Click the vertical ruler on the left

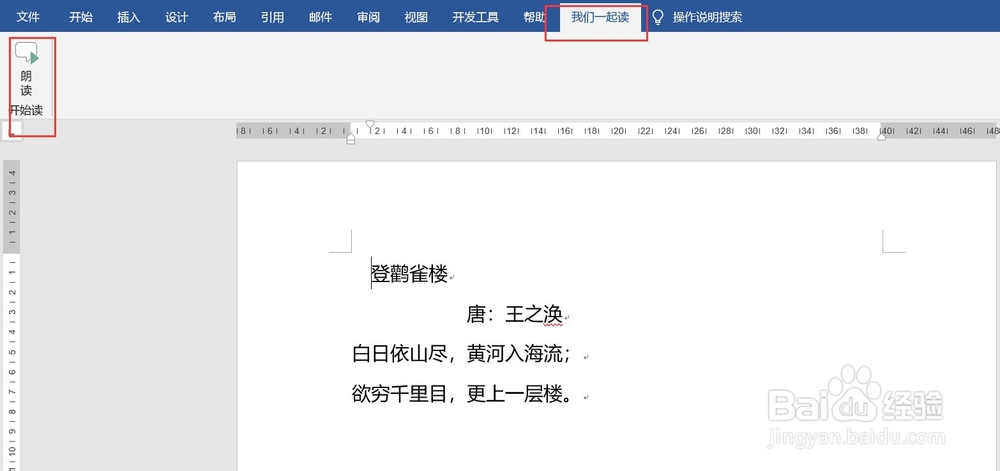pos(11,315)
